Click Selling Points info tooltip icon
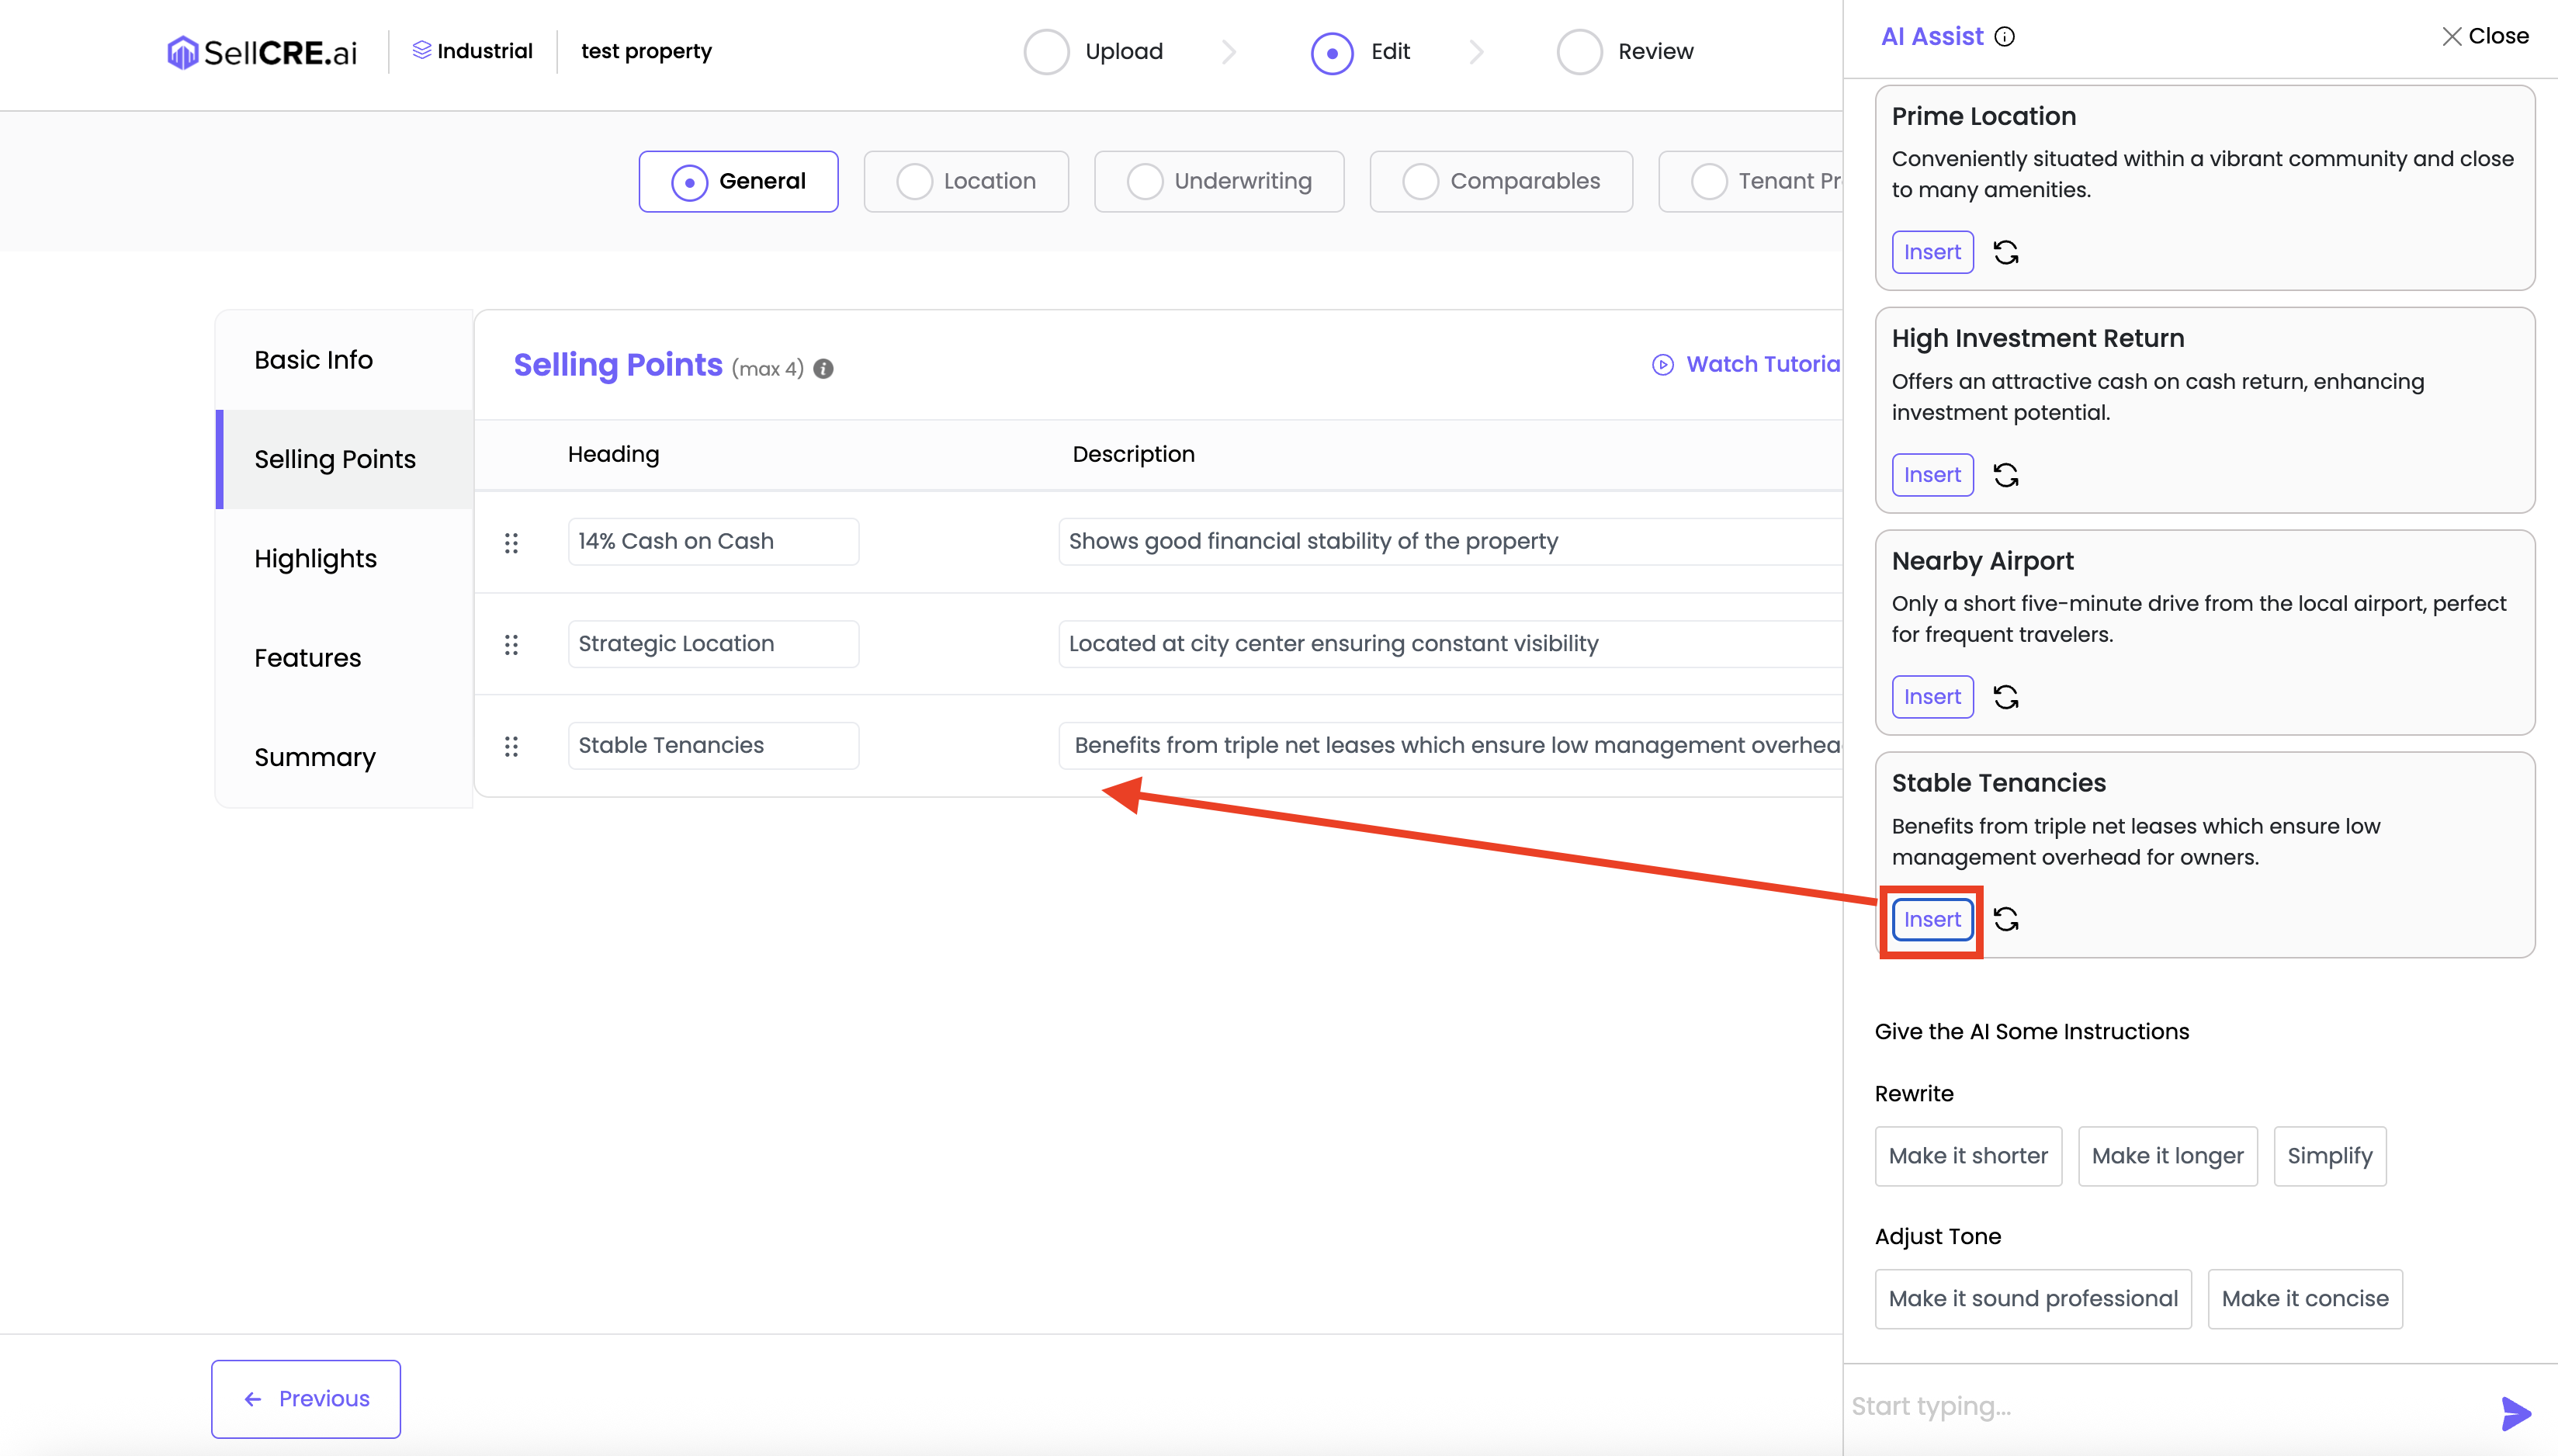The height and width of the screenshot is (1456, 2558). click(823, 369)
